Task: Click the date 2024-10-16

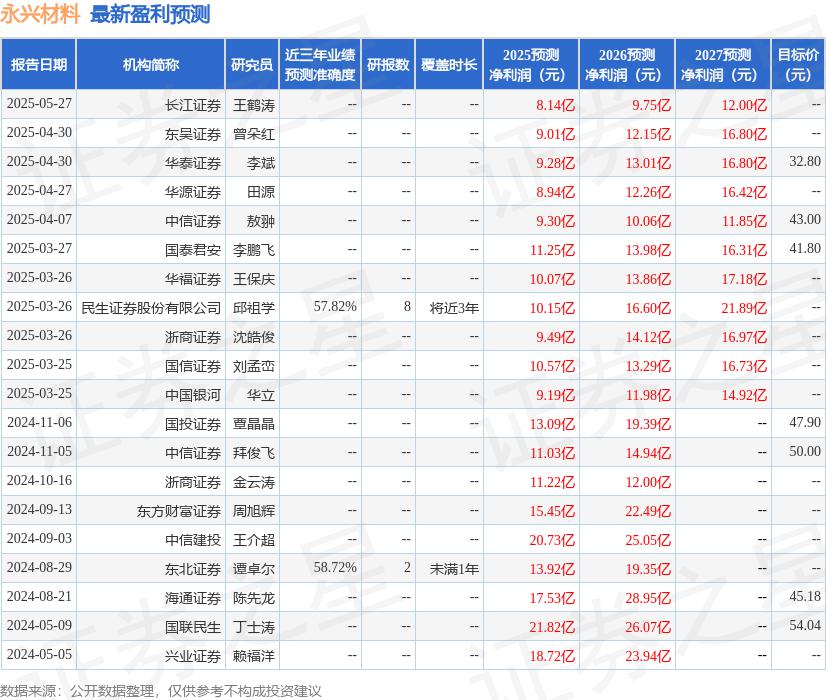Action: pos(40,480)
